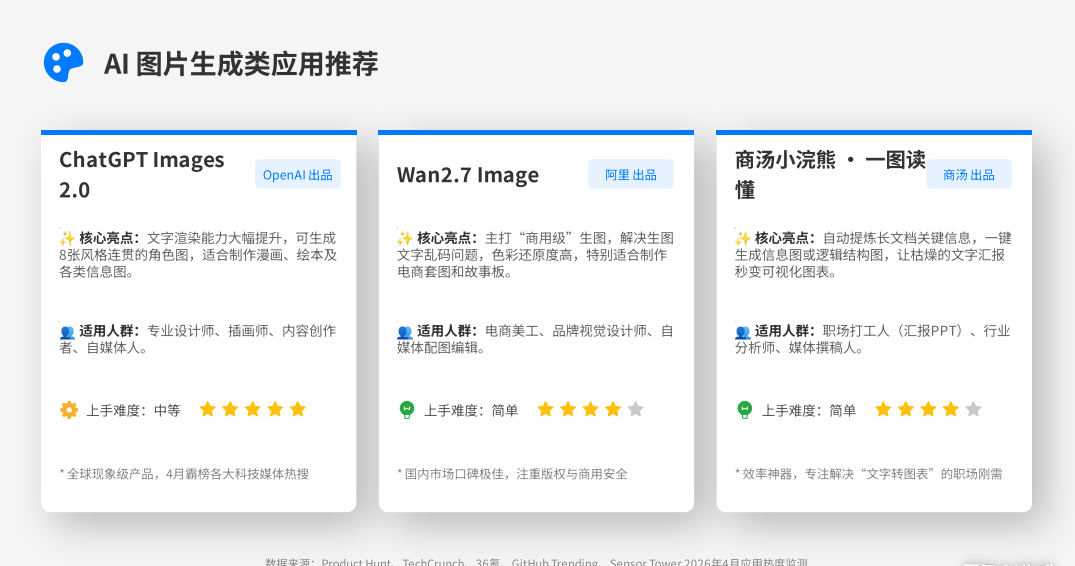Click the 阿里 出品 badge
Viewport: 1075px width, 566px height.
(x=631, y=175)
